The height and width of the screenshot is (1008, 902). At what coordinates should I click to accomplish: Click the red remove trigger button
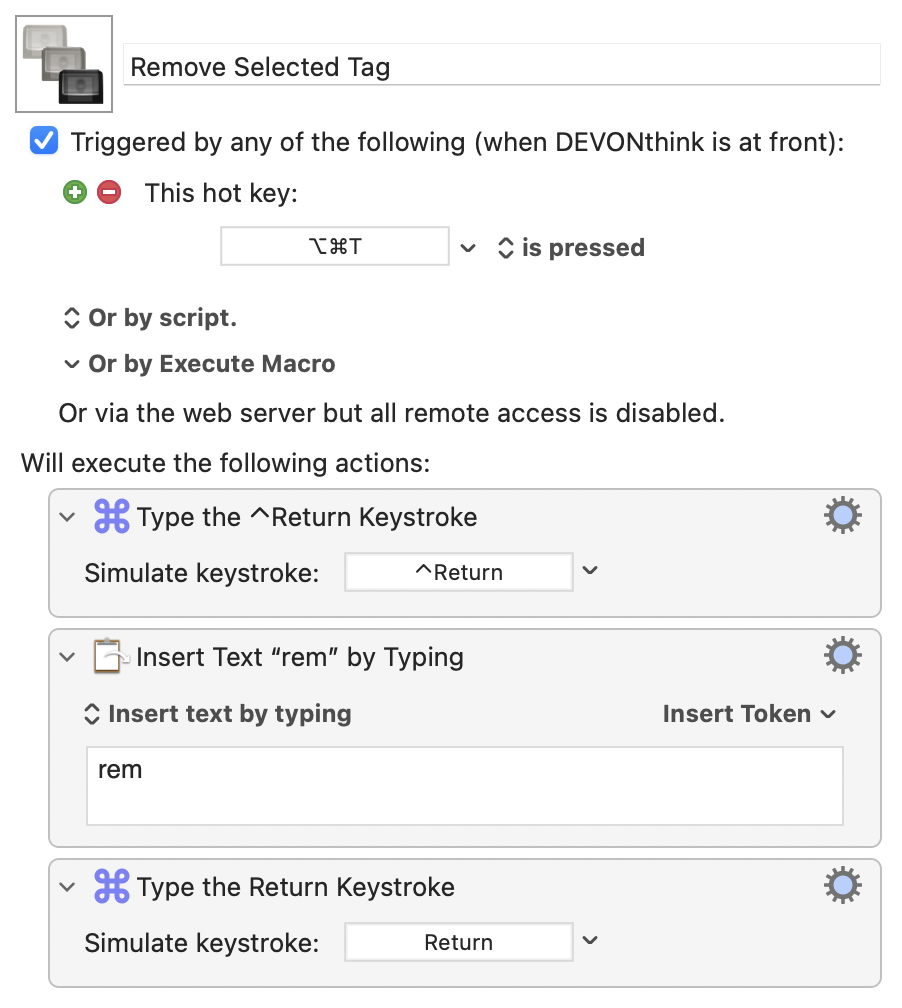click(x=109, y=193)
